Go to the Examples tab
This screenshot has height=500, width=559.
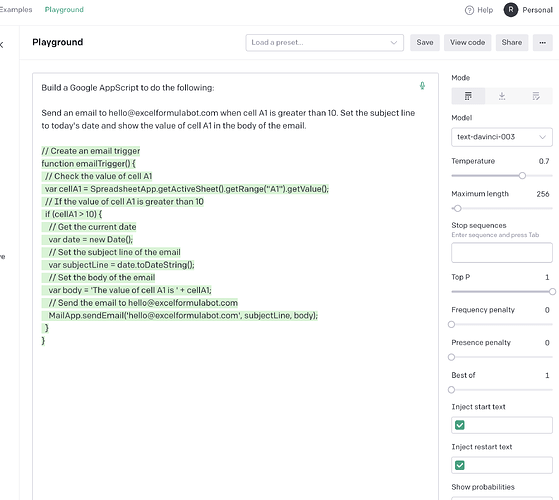tap(16, 10)
